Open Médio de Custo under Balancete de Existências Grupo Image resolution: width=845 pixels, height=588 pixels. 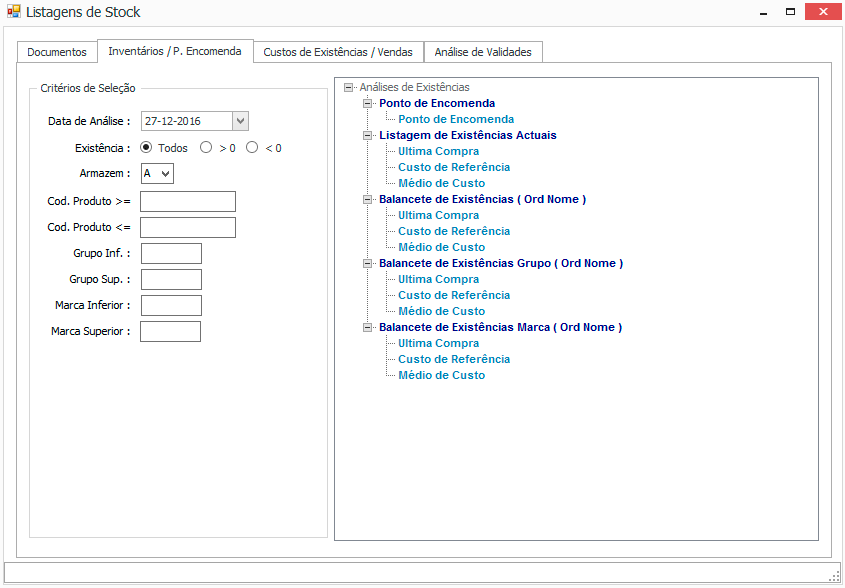pos(441,312)
